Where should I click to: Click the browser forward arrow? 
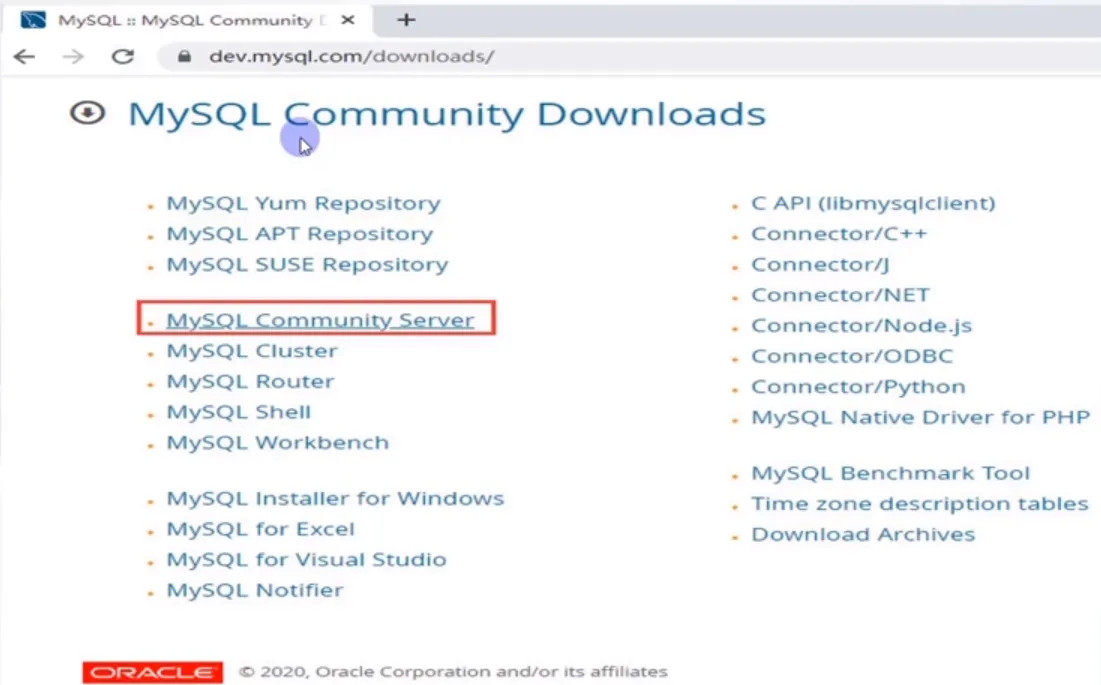coord(73,56)
